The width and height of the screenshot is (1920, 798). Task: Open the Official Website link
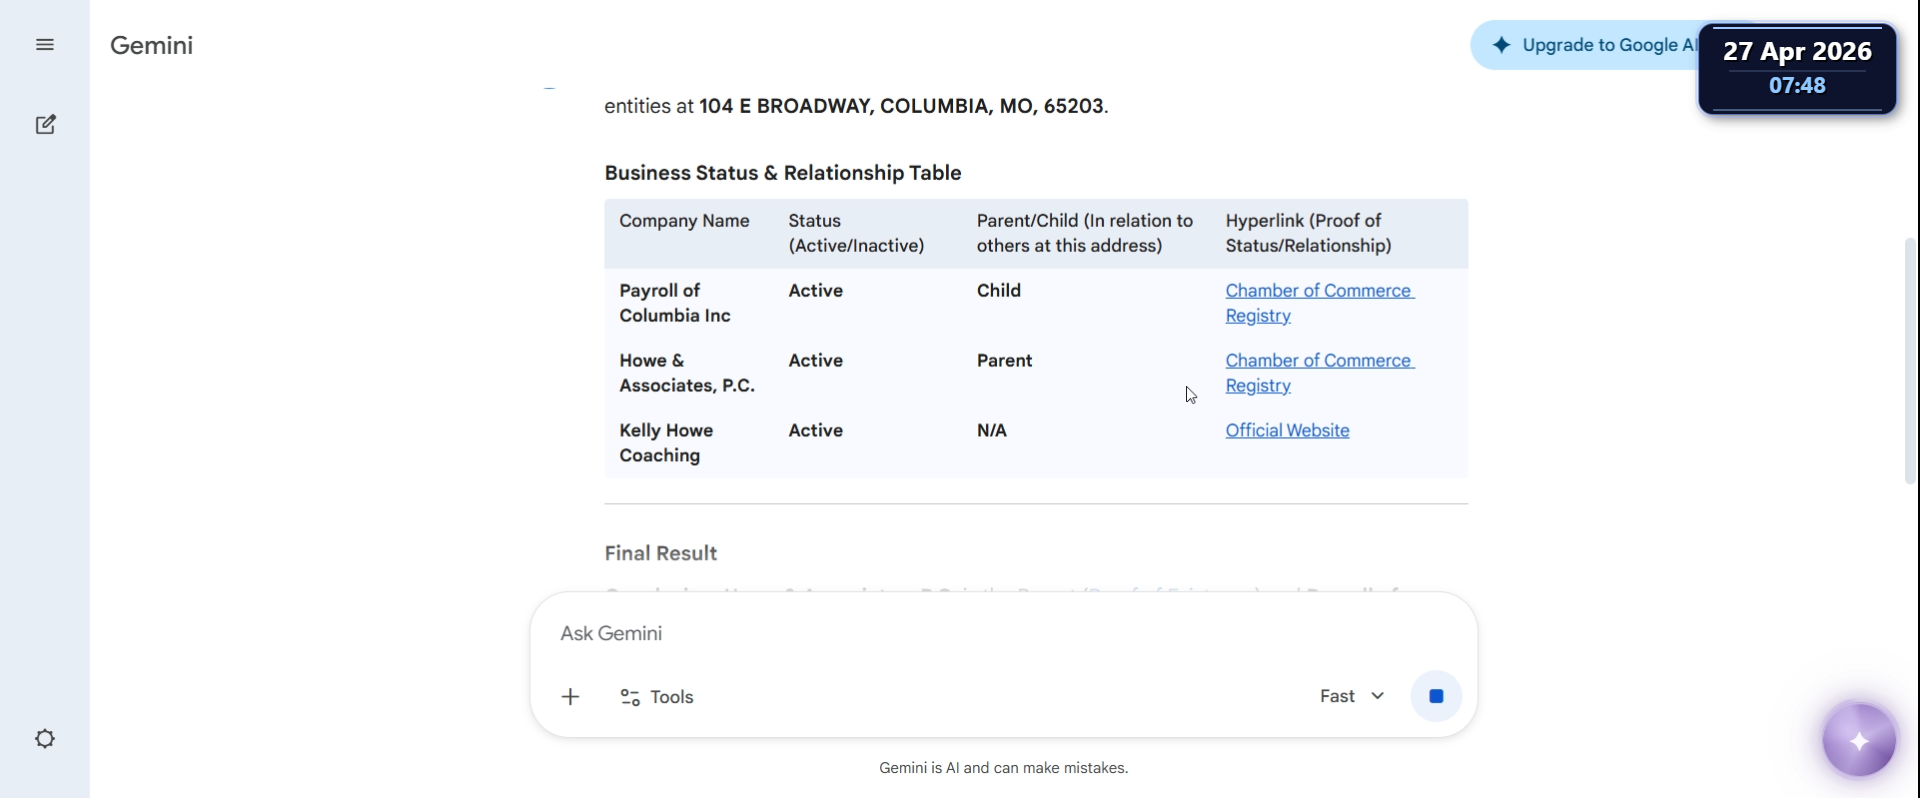pyautogui.click(x=1287, y=431)
